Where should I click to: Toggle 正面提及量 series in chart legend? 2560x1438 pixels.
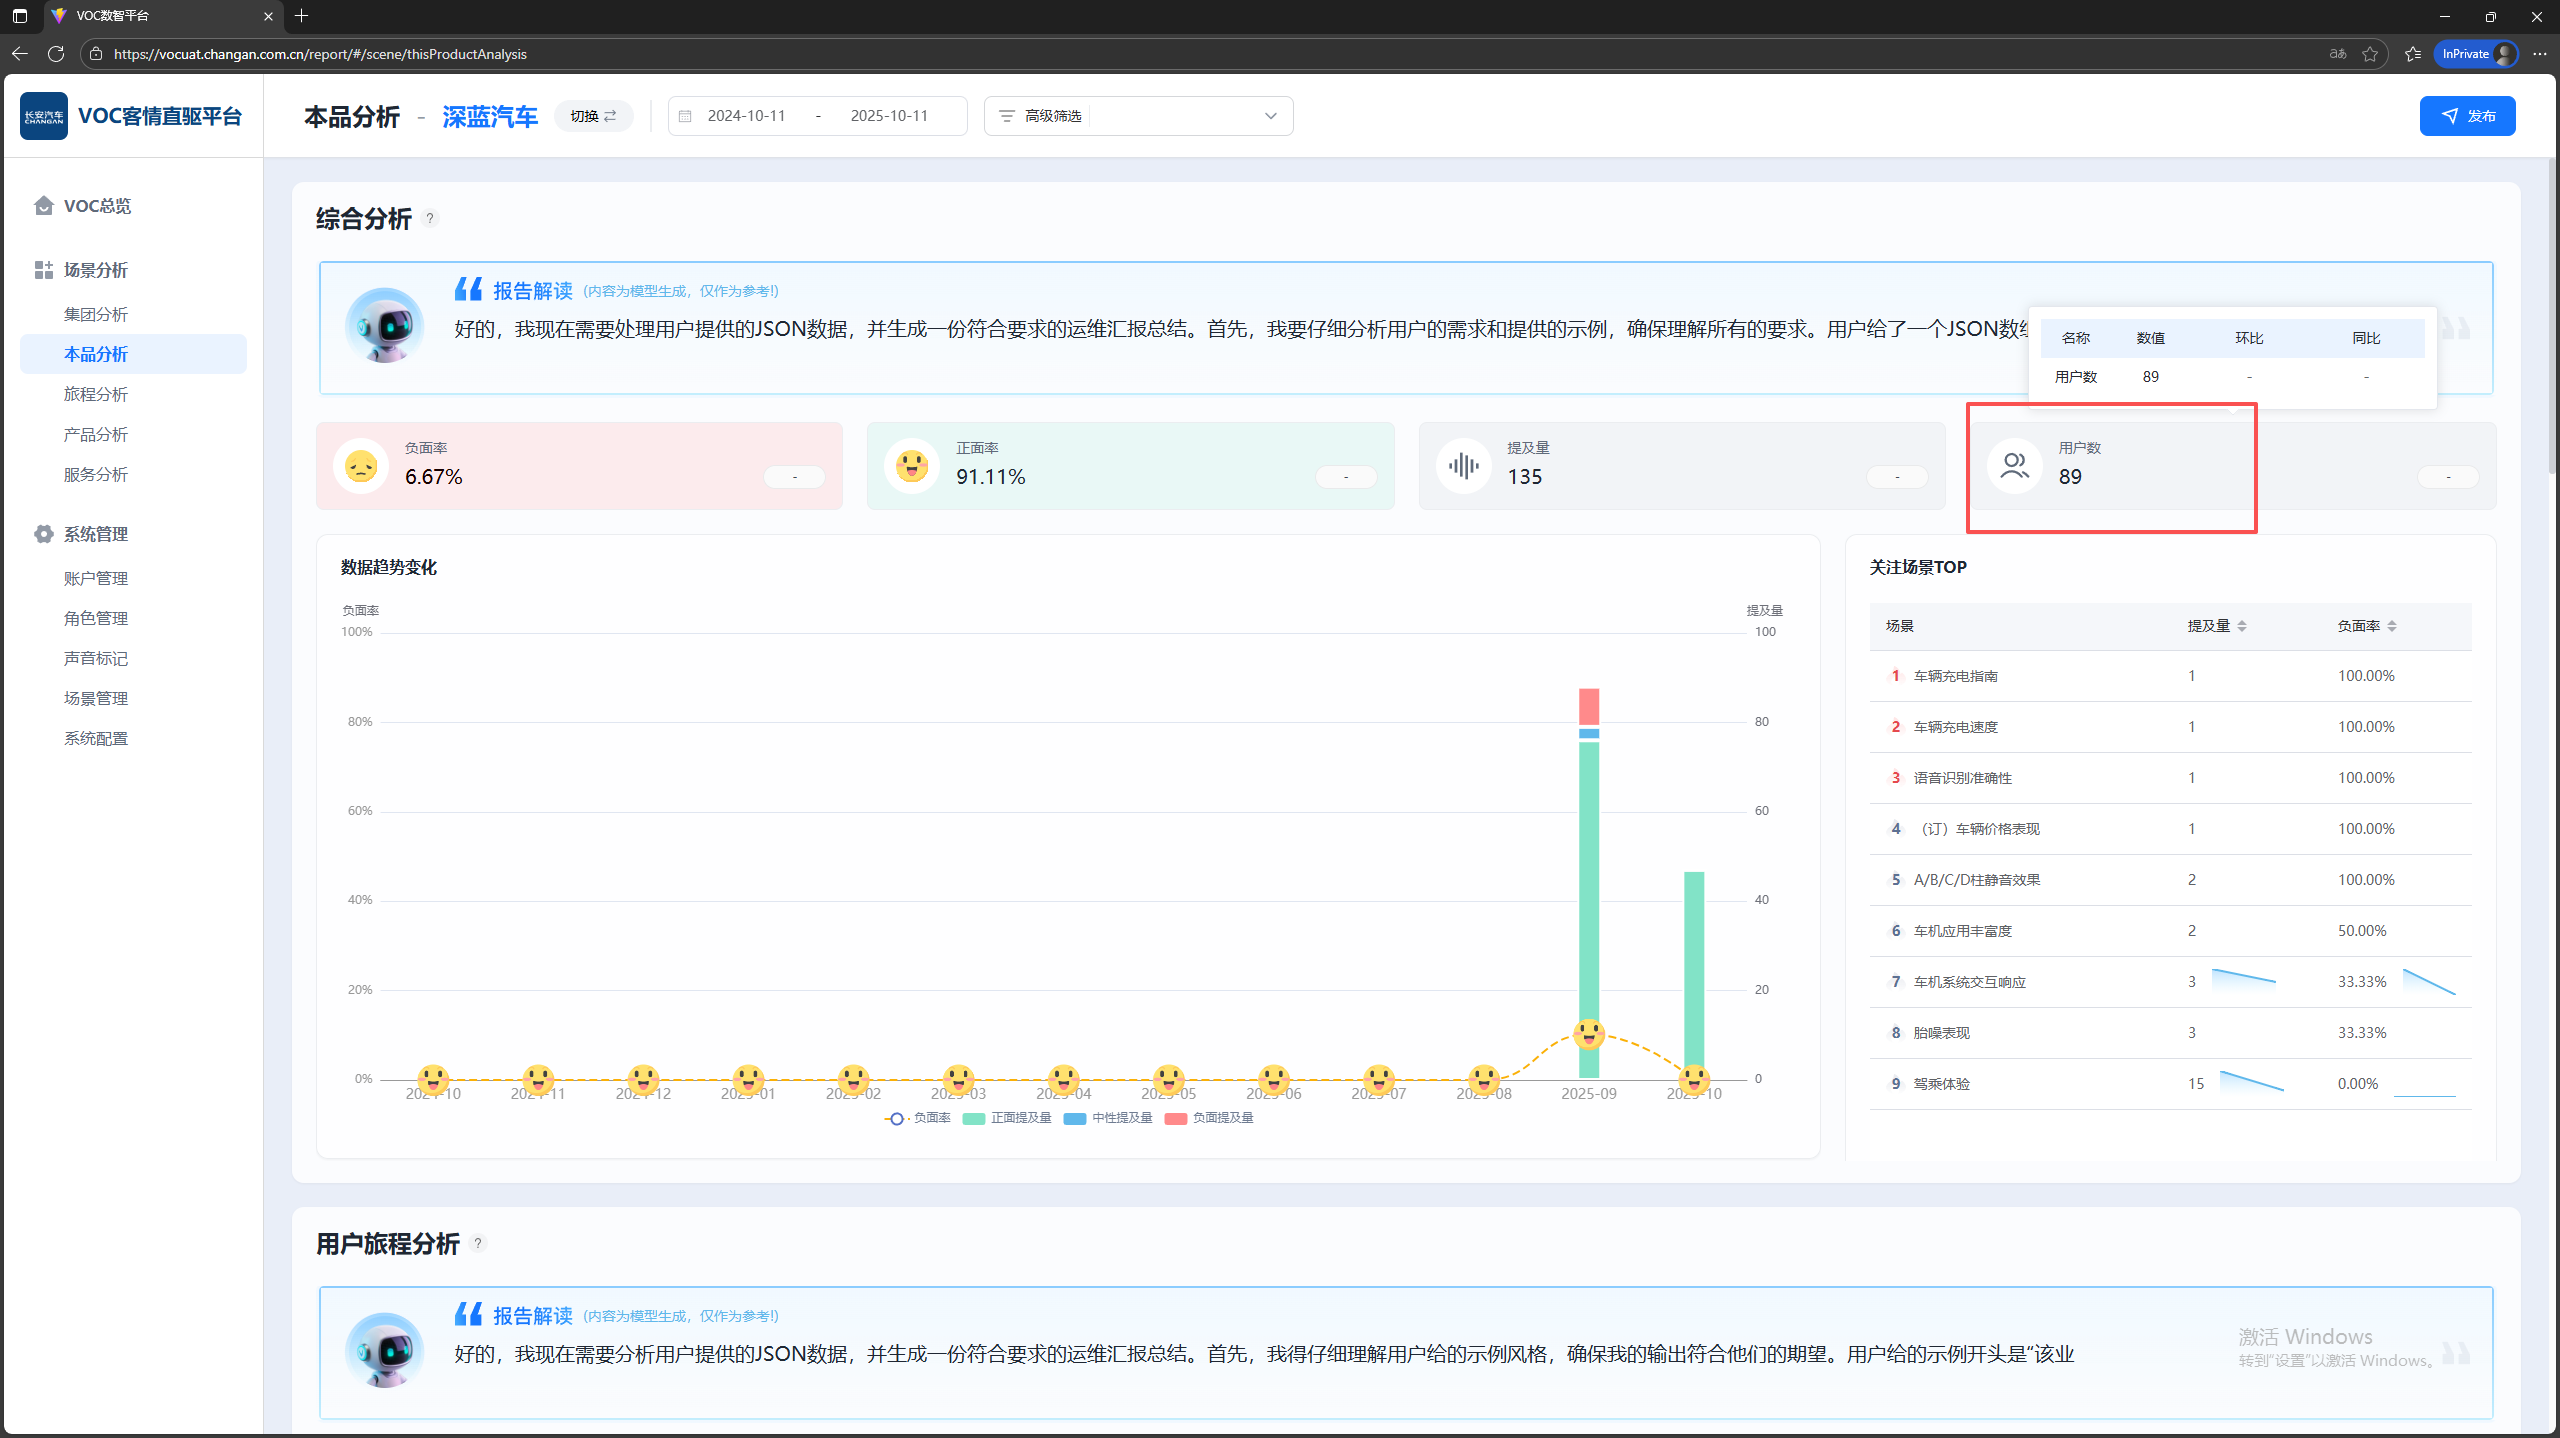click(1008, 1118)
